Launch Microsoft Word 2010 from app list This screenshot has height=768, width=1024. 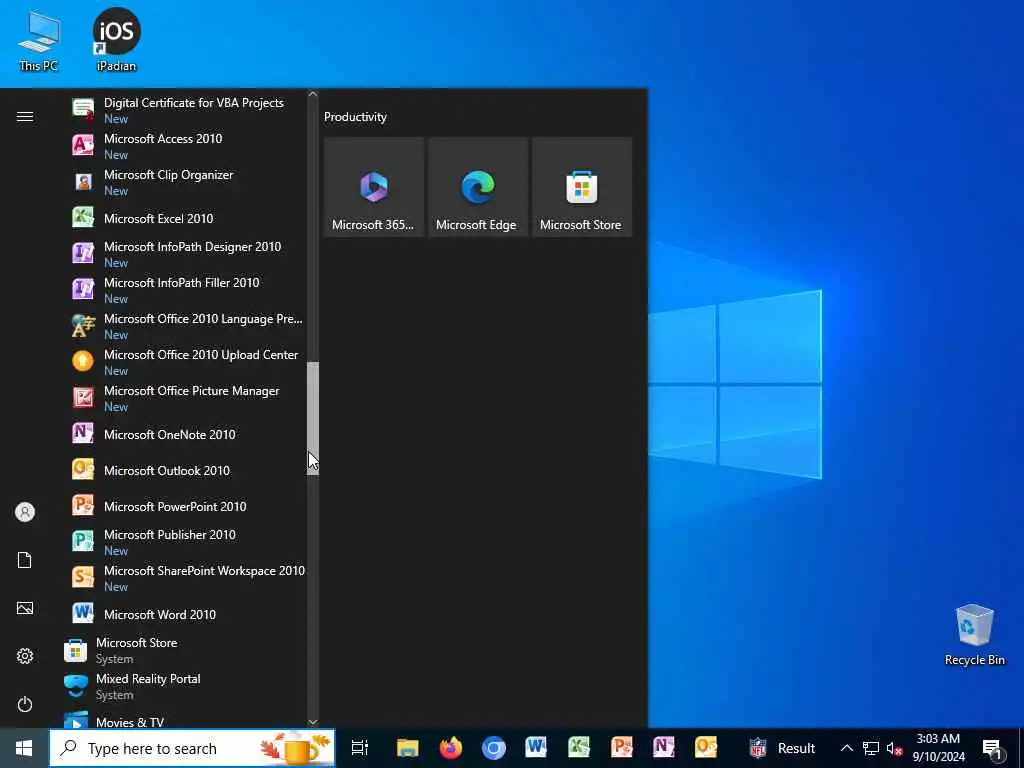(x=184, y=615)
